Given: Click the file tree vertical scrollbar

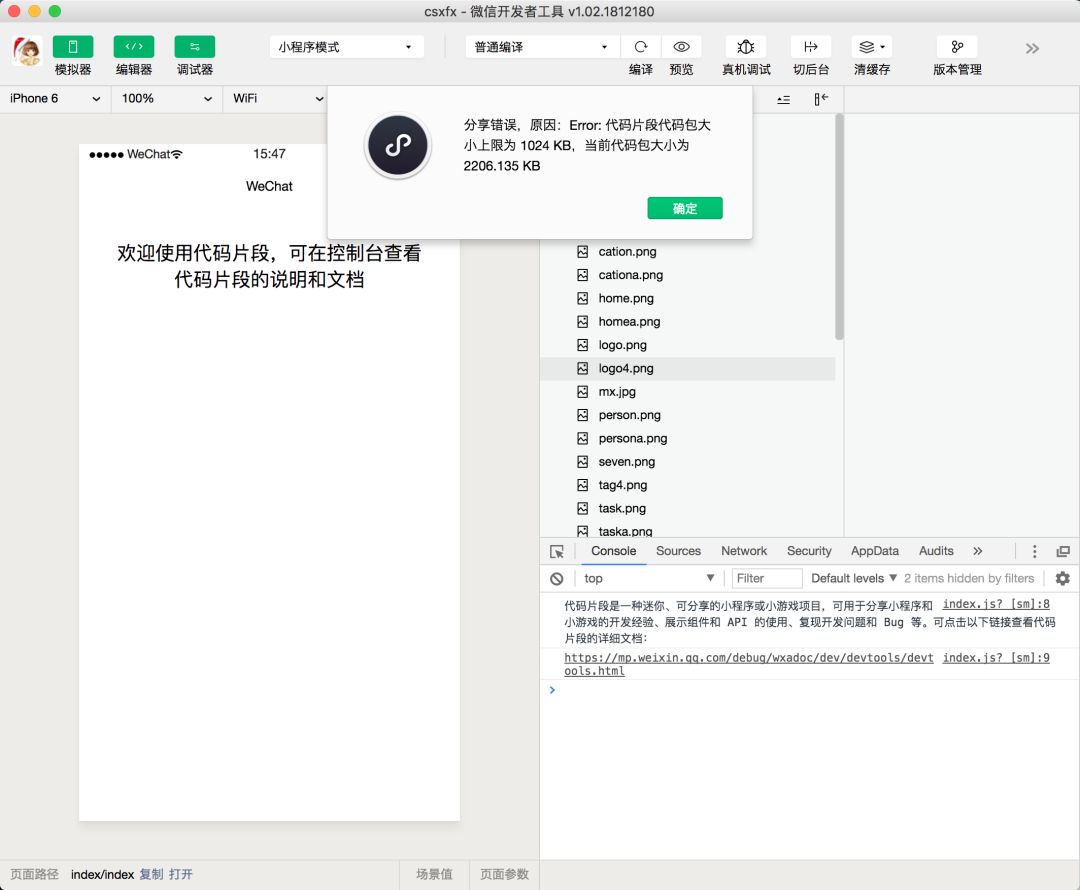Looking at the screenshot, I should tap(839, 227).
